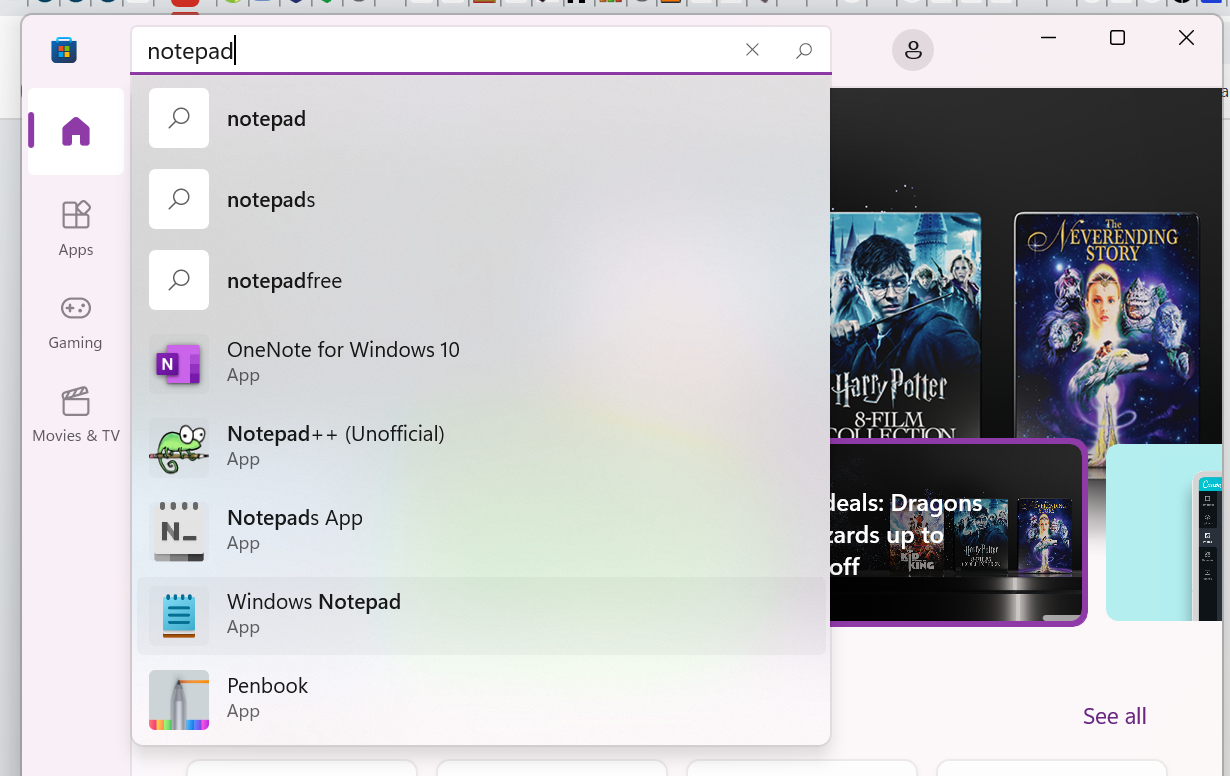Choose the "notepadfree" suggestion
Screen dimensions: 1230x776
click(482, 280)
